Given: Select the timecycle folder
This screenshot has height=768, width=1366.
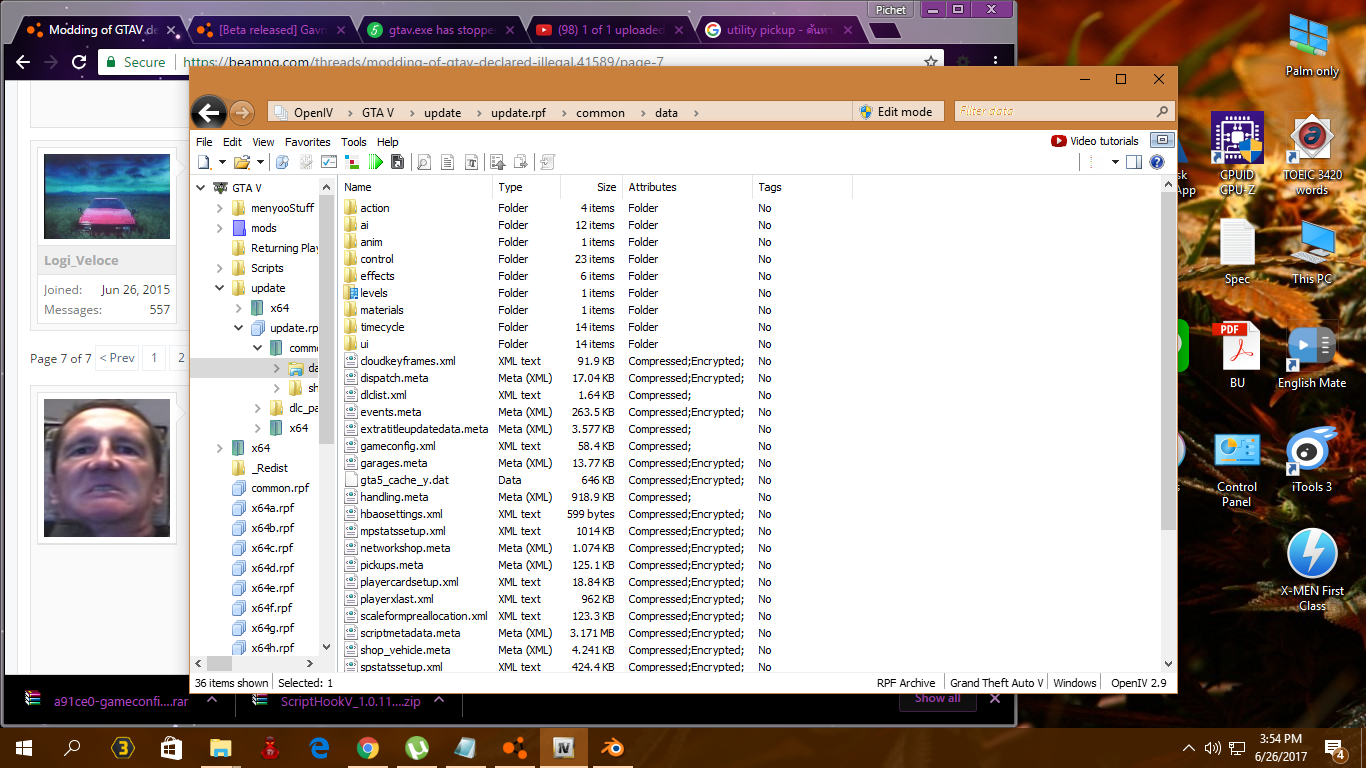Looking at the screenshot, I should (x=382, y=327).
